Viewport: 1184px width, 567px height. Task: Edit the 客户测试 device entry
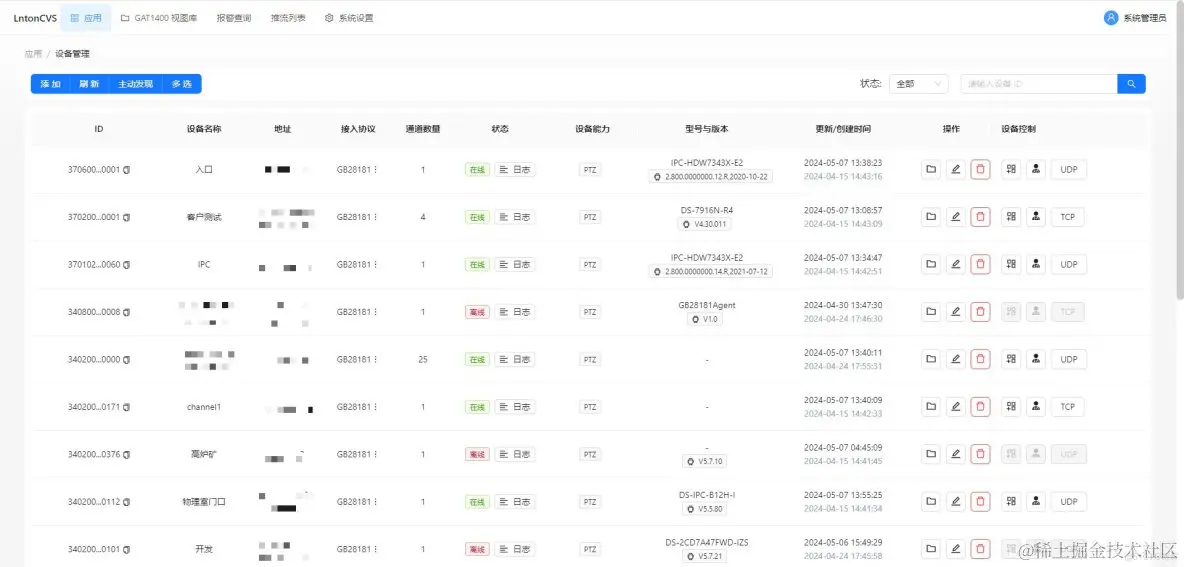pos(955,217)
